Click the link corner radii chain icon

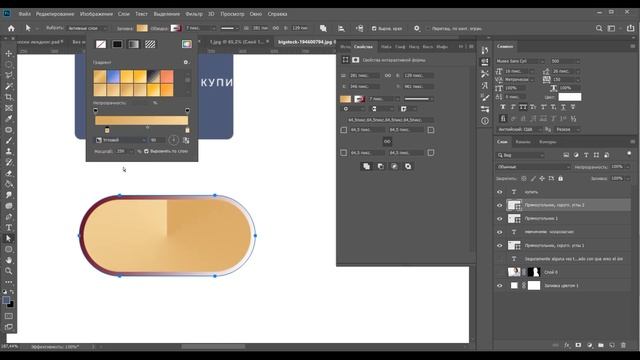(x=387, y=141)
